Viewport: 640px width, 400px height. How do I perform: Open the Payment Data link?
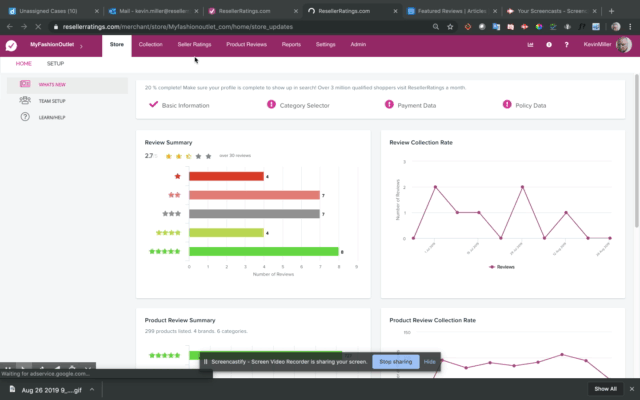click(x=417, y=105)
